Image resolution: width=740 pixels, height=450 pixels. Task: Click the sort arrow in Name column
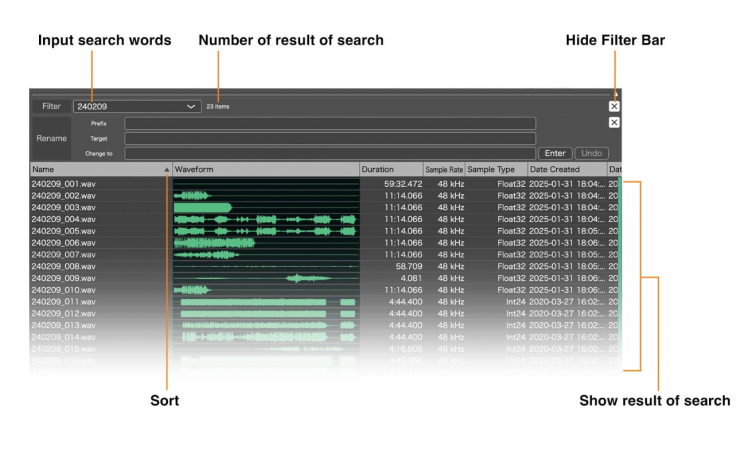[166, 170]
